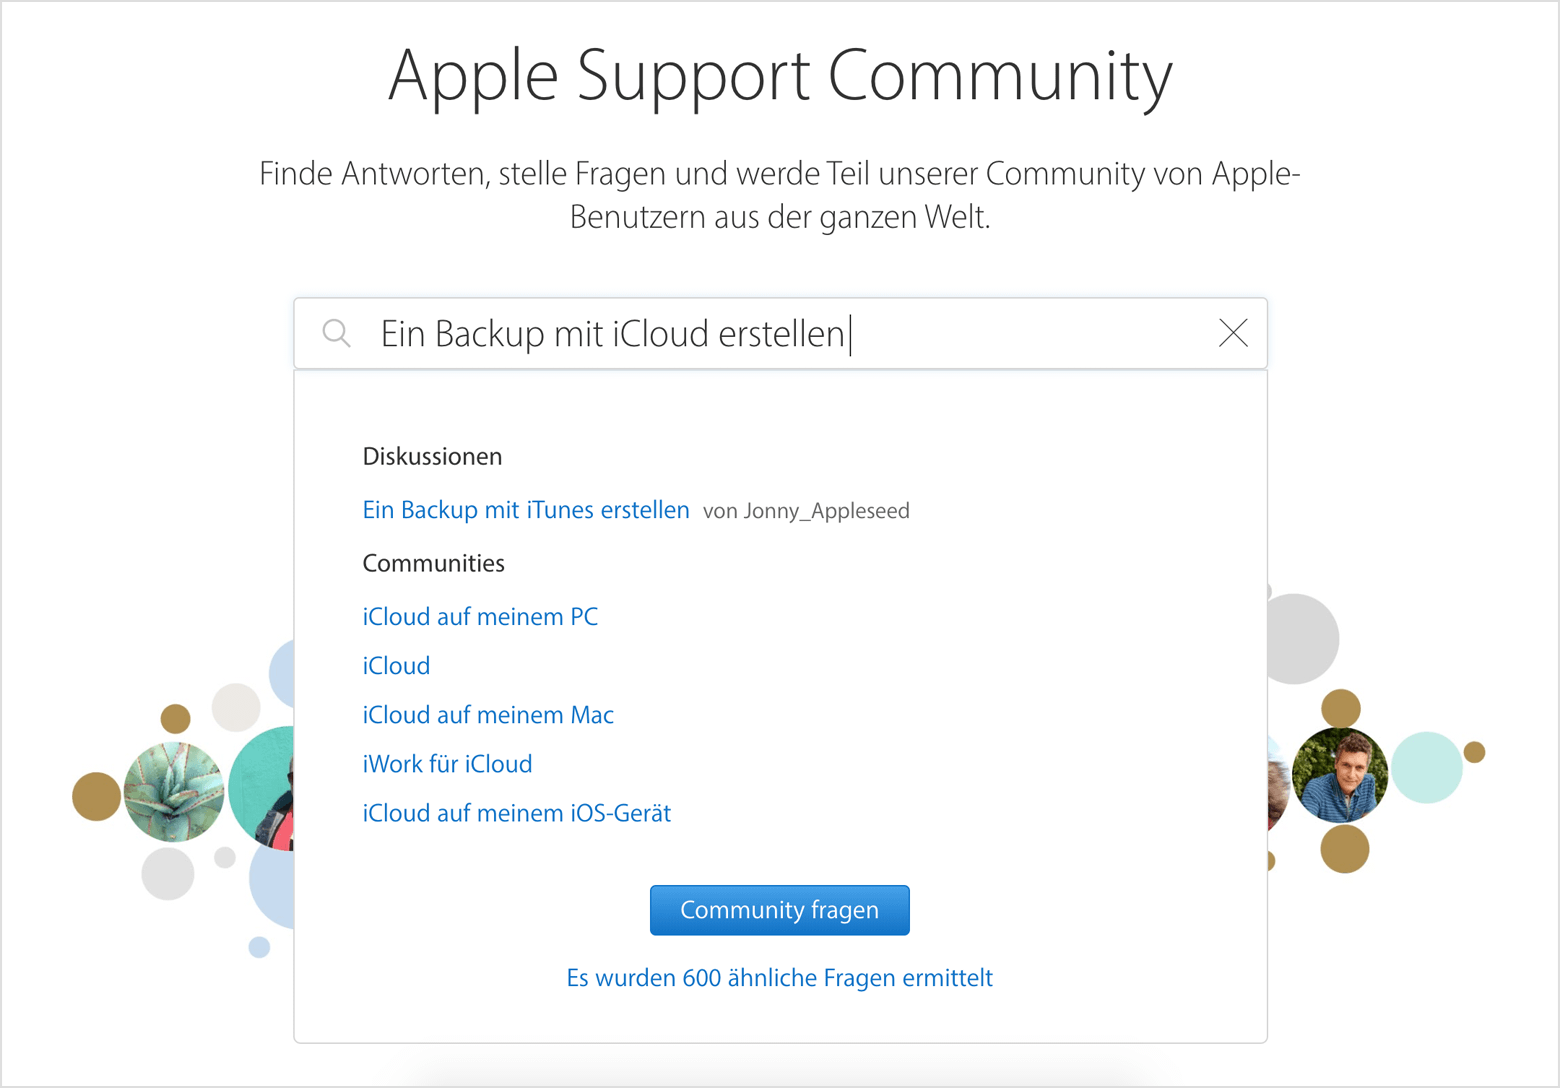Click into the search text field

click(x=780, y=333)
